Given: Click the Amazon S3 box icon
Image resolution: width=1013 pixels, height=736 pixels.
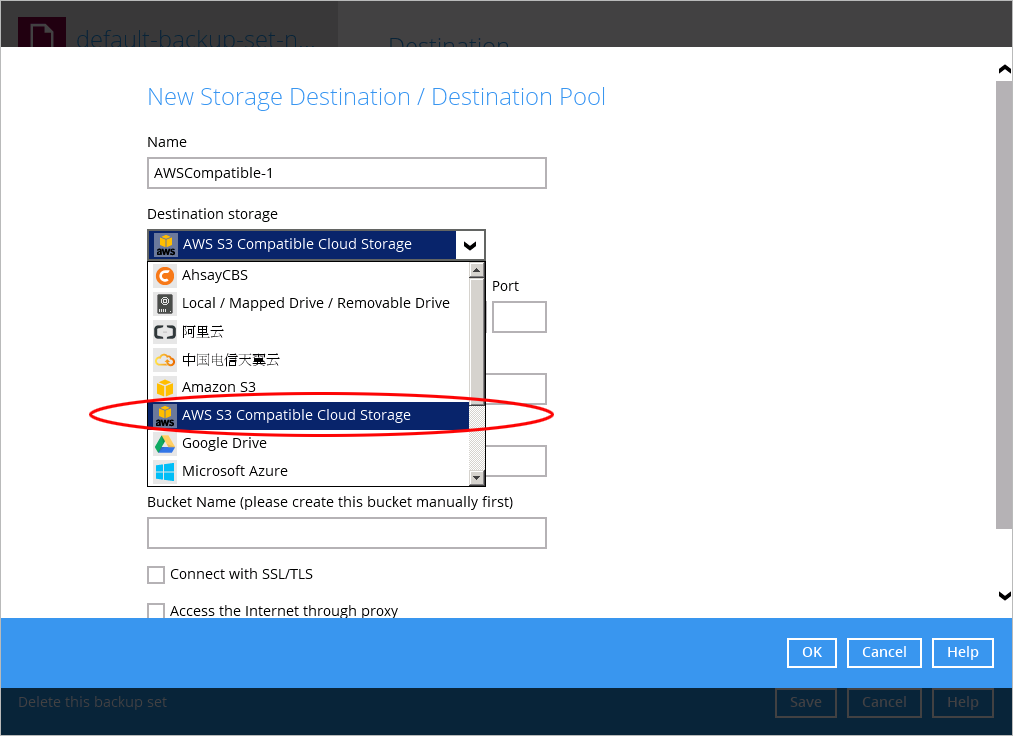Looking at the screenshot, I should click(165, 387).
